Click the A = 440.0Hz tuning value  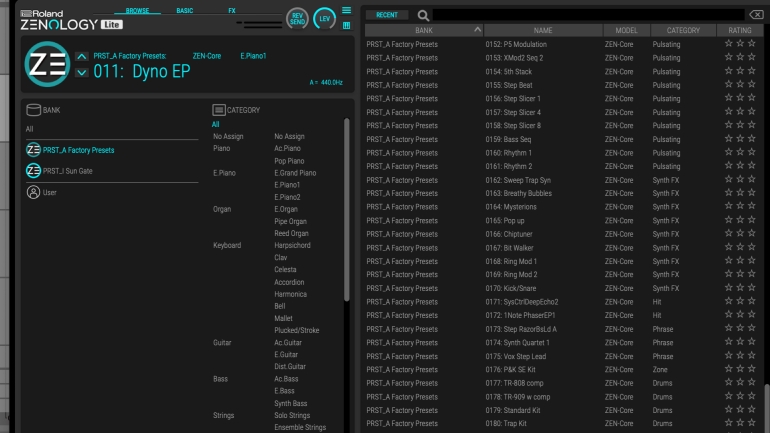(x=326, y=82)
